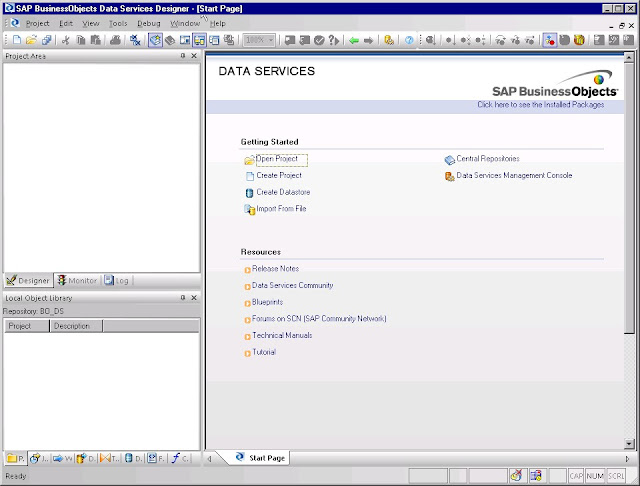Open the Data Services Community link
Viewport: 640px width, 486px height.
pyautogui.click(x=293, y=286)
